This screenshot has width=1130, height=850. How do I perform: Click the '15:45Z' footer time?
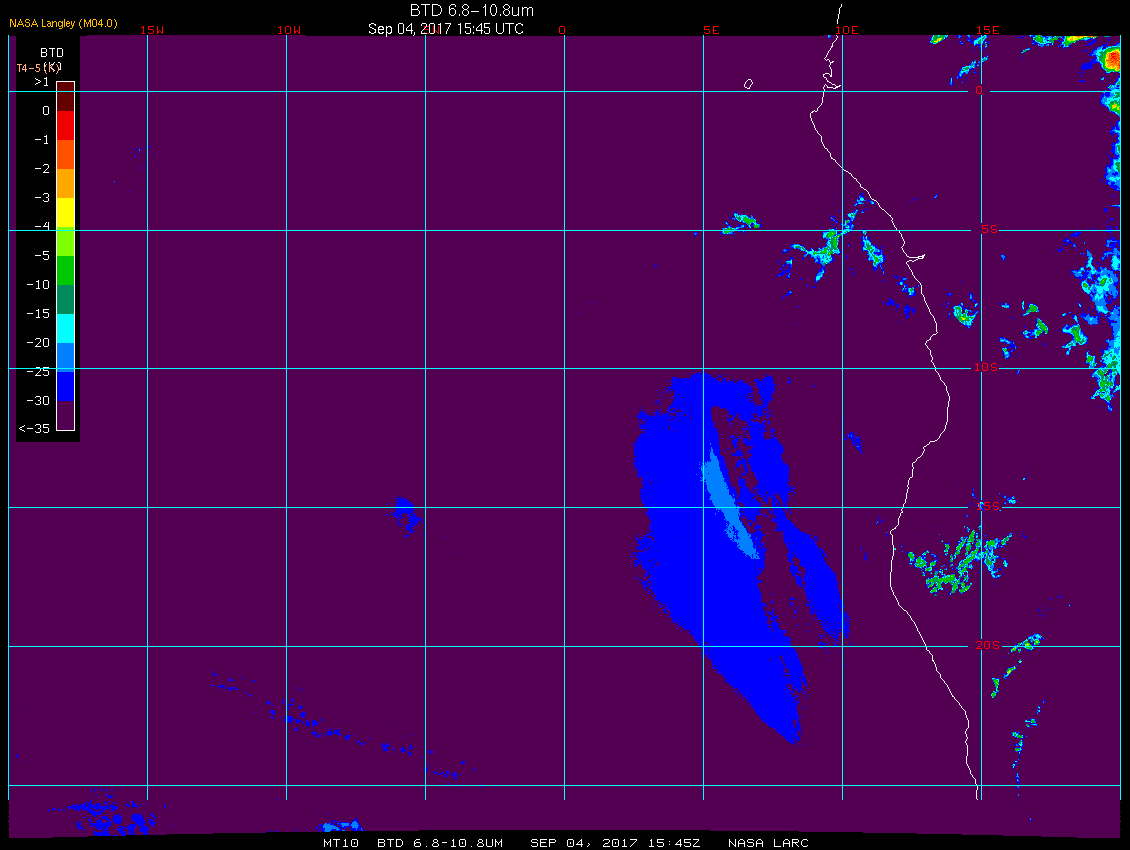coord(674,843)
